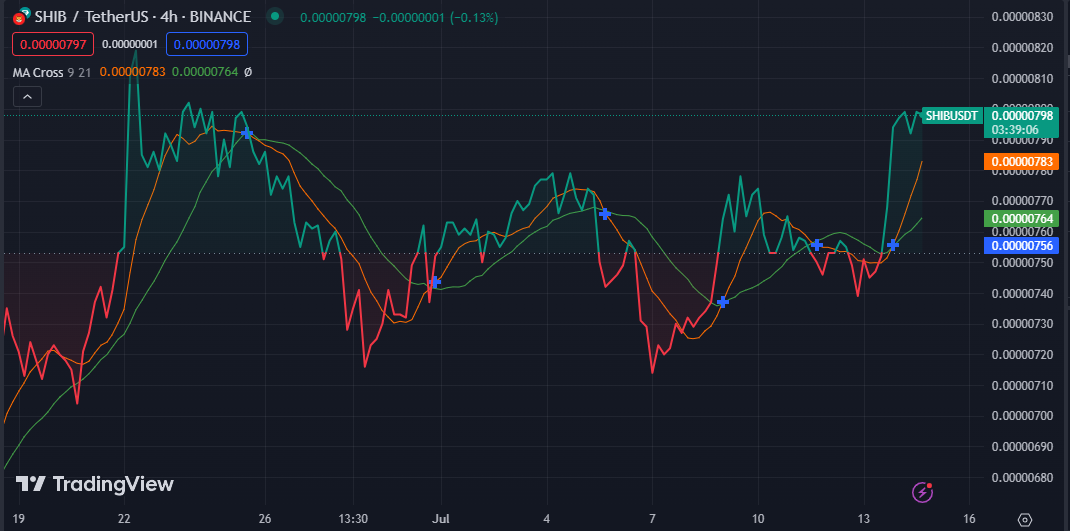Click the Ø symbol after MA Cross values
This screenshot has width=1070, height=531.
click(x=248, y=72)
